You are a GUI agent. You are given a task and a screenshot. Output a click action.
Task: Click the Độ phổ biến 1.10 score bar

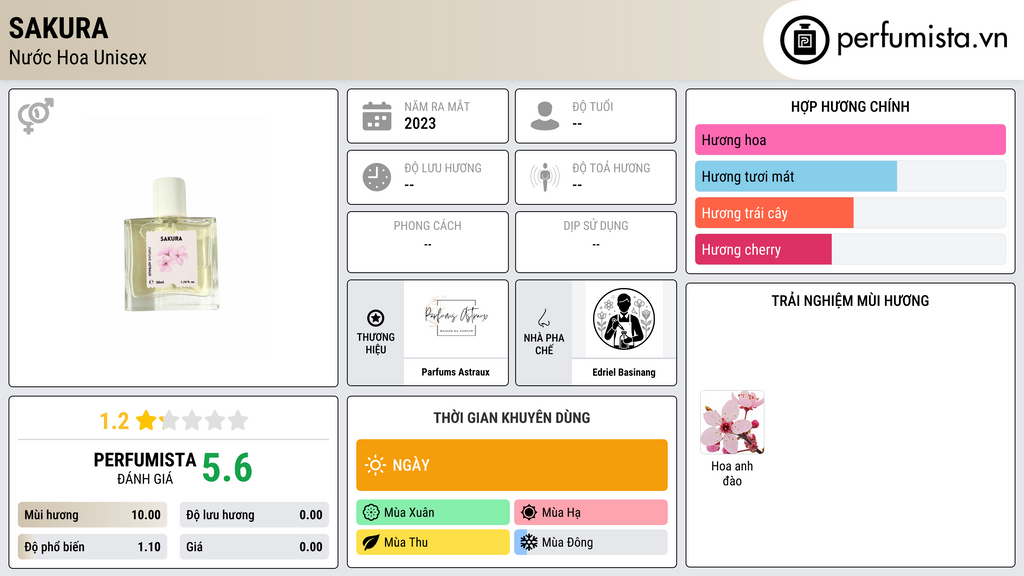click(92, 547)
